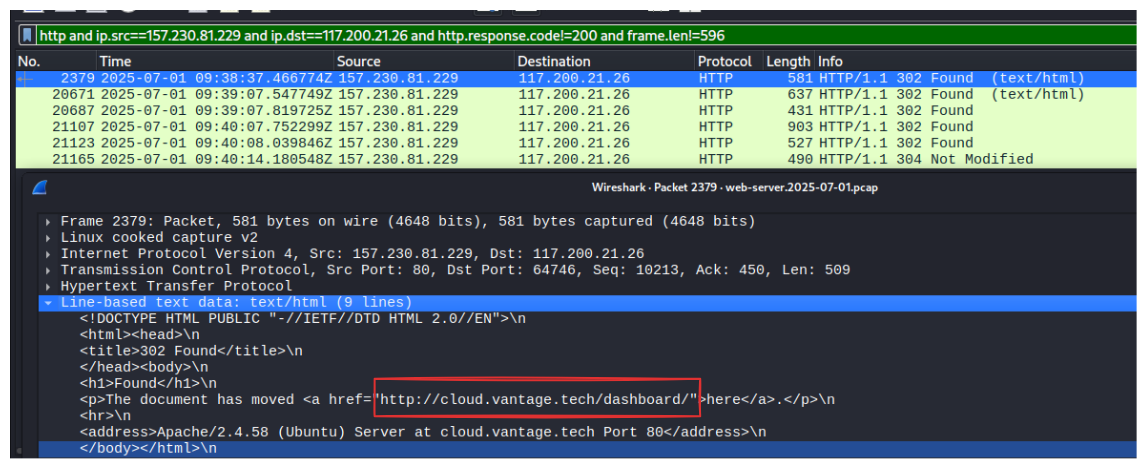Select packet 21107 with length 903

574,127
